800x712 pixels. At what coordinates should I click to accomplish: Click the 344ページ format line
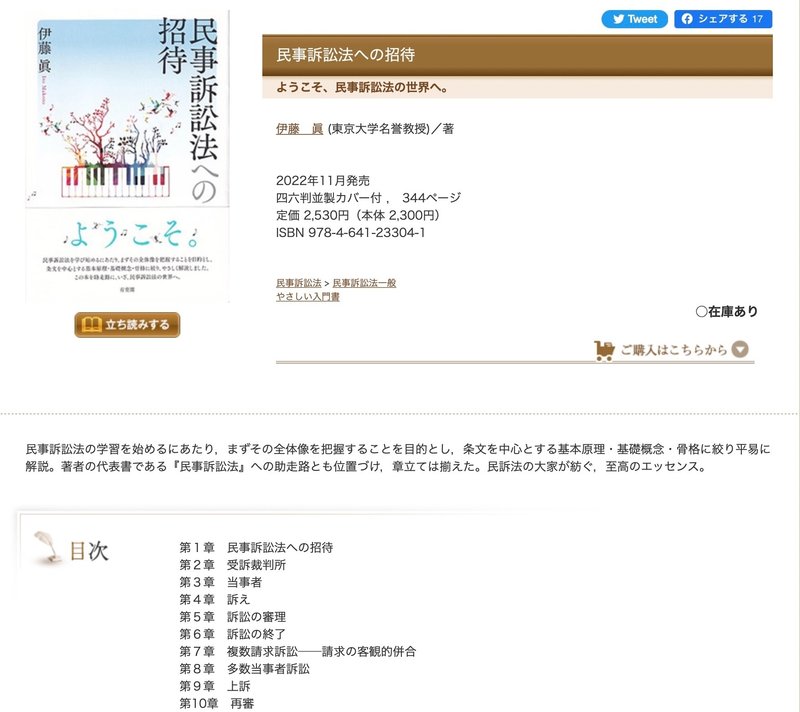[368, 198]
